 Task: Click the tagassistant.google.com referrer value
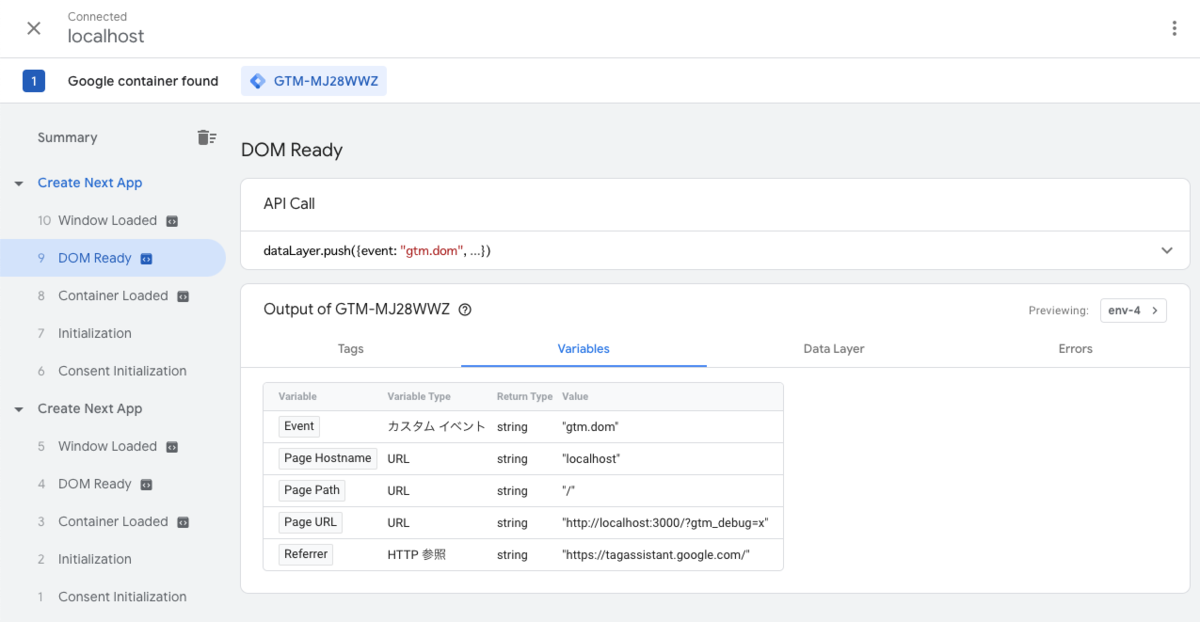pos(656,555)
